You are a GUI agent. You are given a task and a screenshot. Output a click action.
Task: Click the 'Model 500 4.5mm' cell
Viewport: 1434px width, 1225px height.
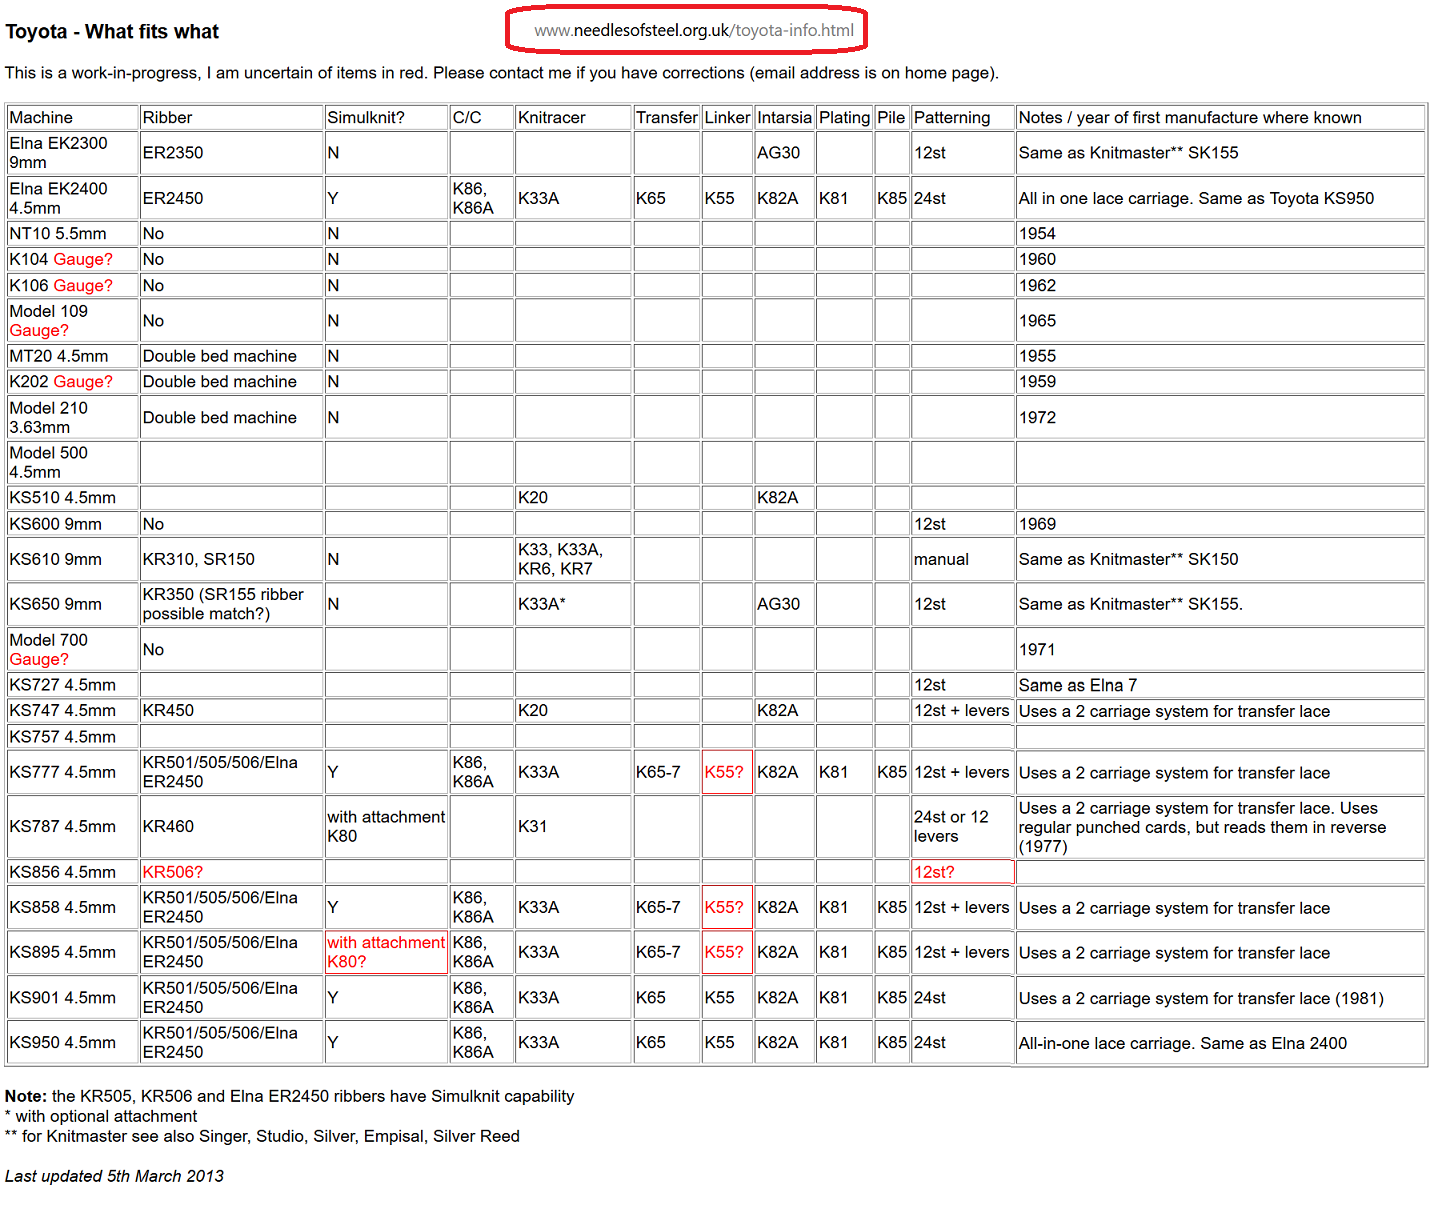[72, 463]
